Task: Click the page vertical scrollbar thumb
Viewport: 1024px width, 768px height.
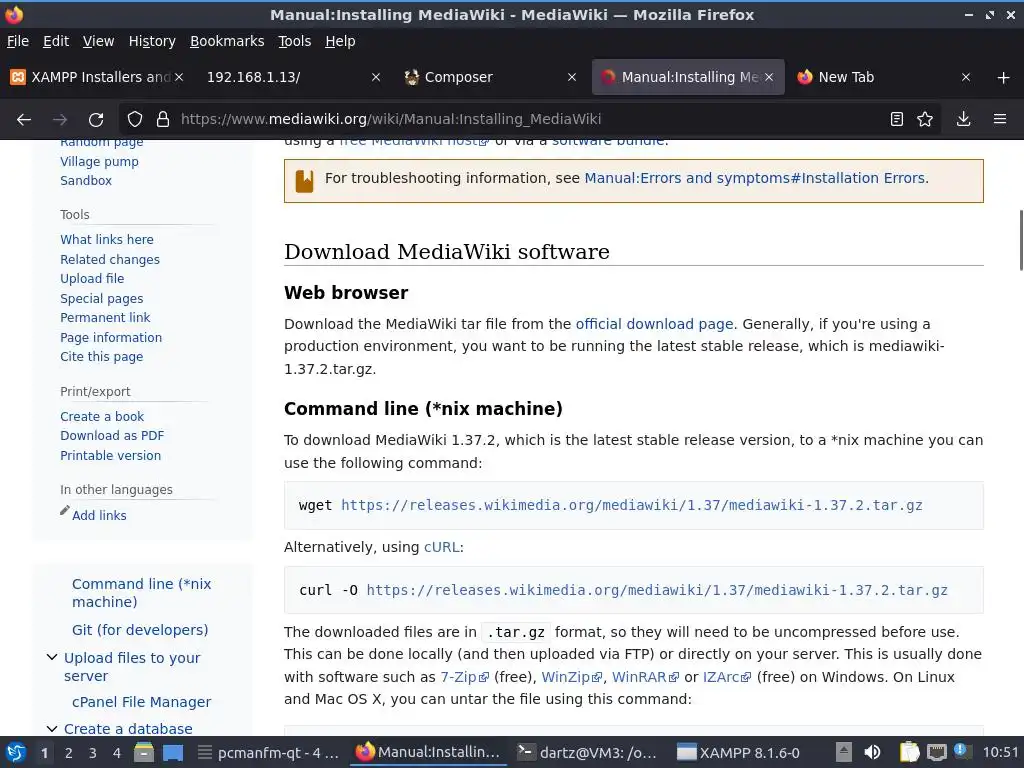Action: [x=1021, y=240]
